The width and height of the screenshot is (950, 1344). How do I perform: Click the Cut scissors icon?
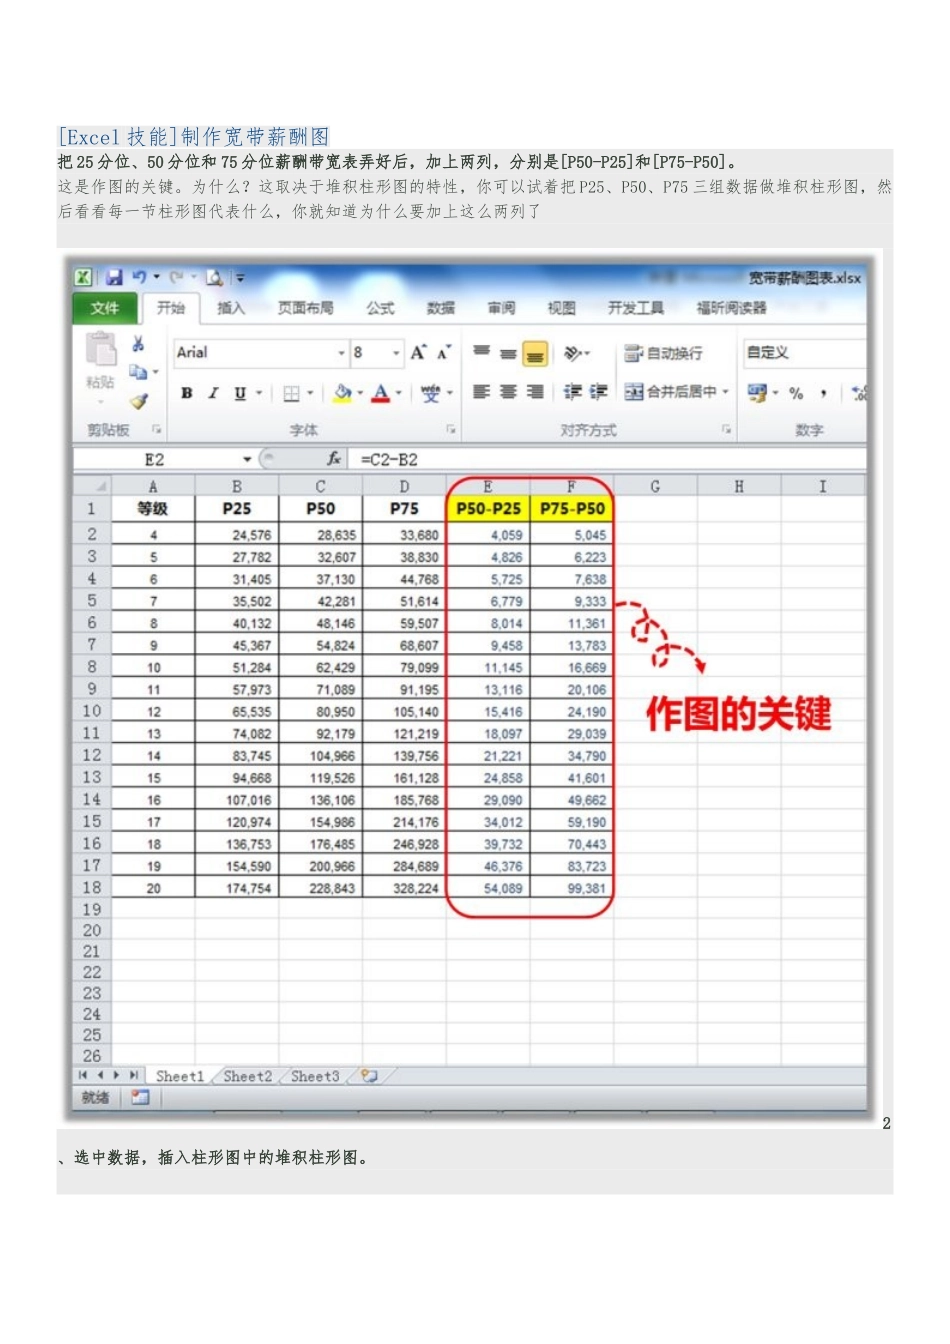138,344
